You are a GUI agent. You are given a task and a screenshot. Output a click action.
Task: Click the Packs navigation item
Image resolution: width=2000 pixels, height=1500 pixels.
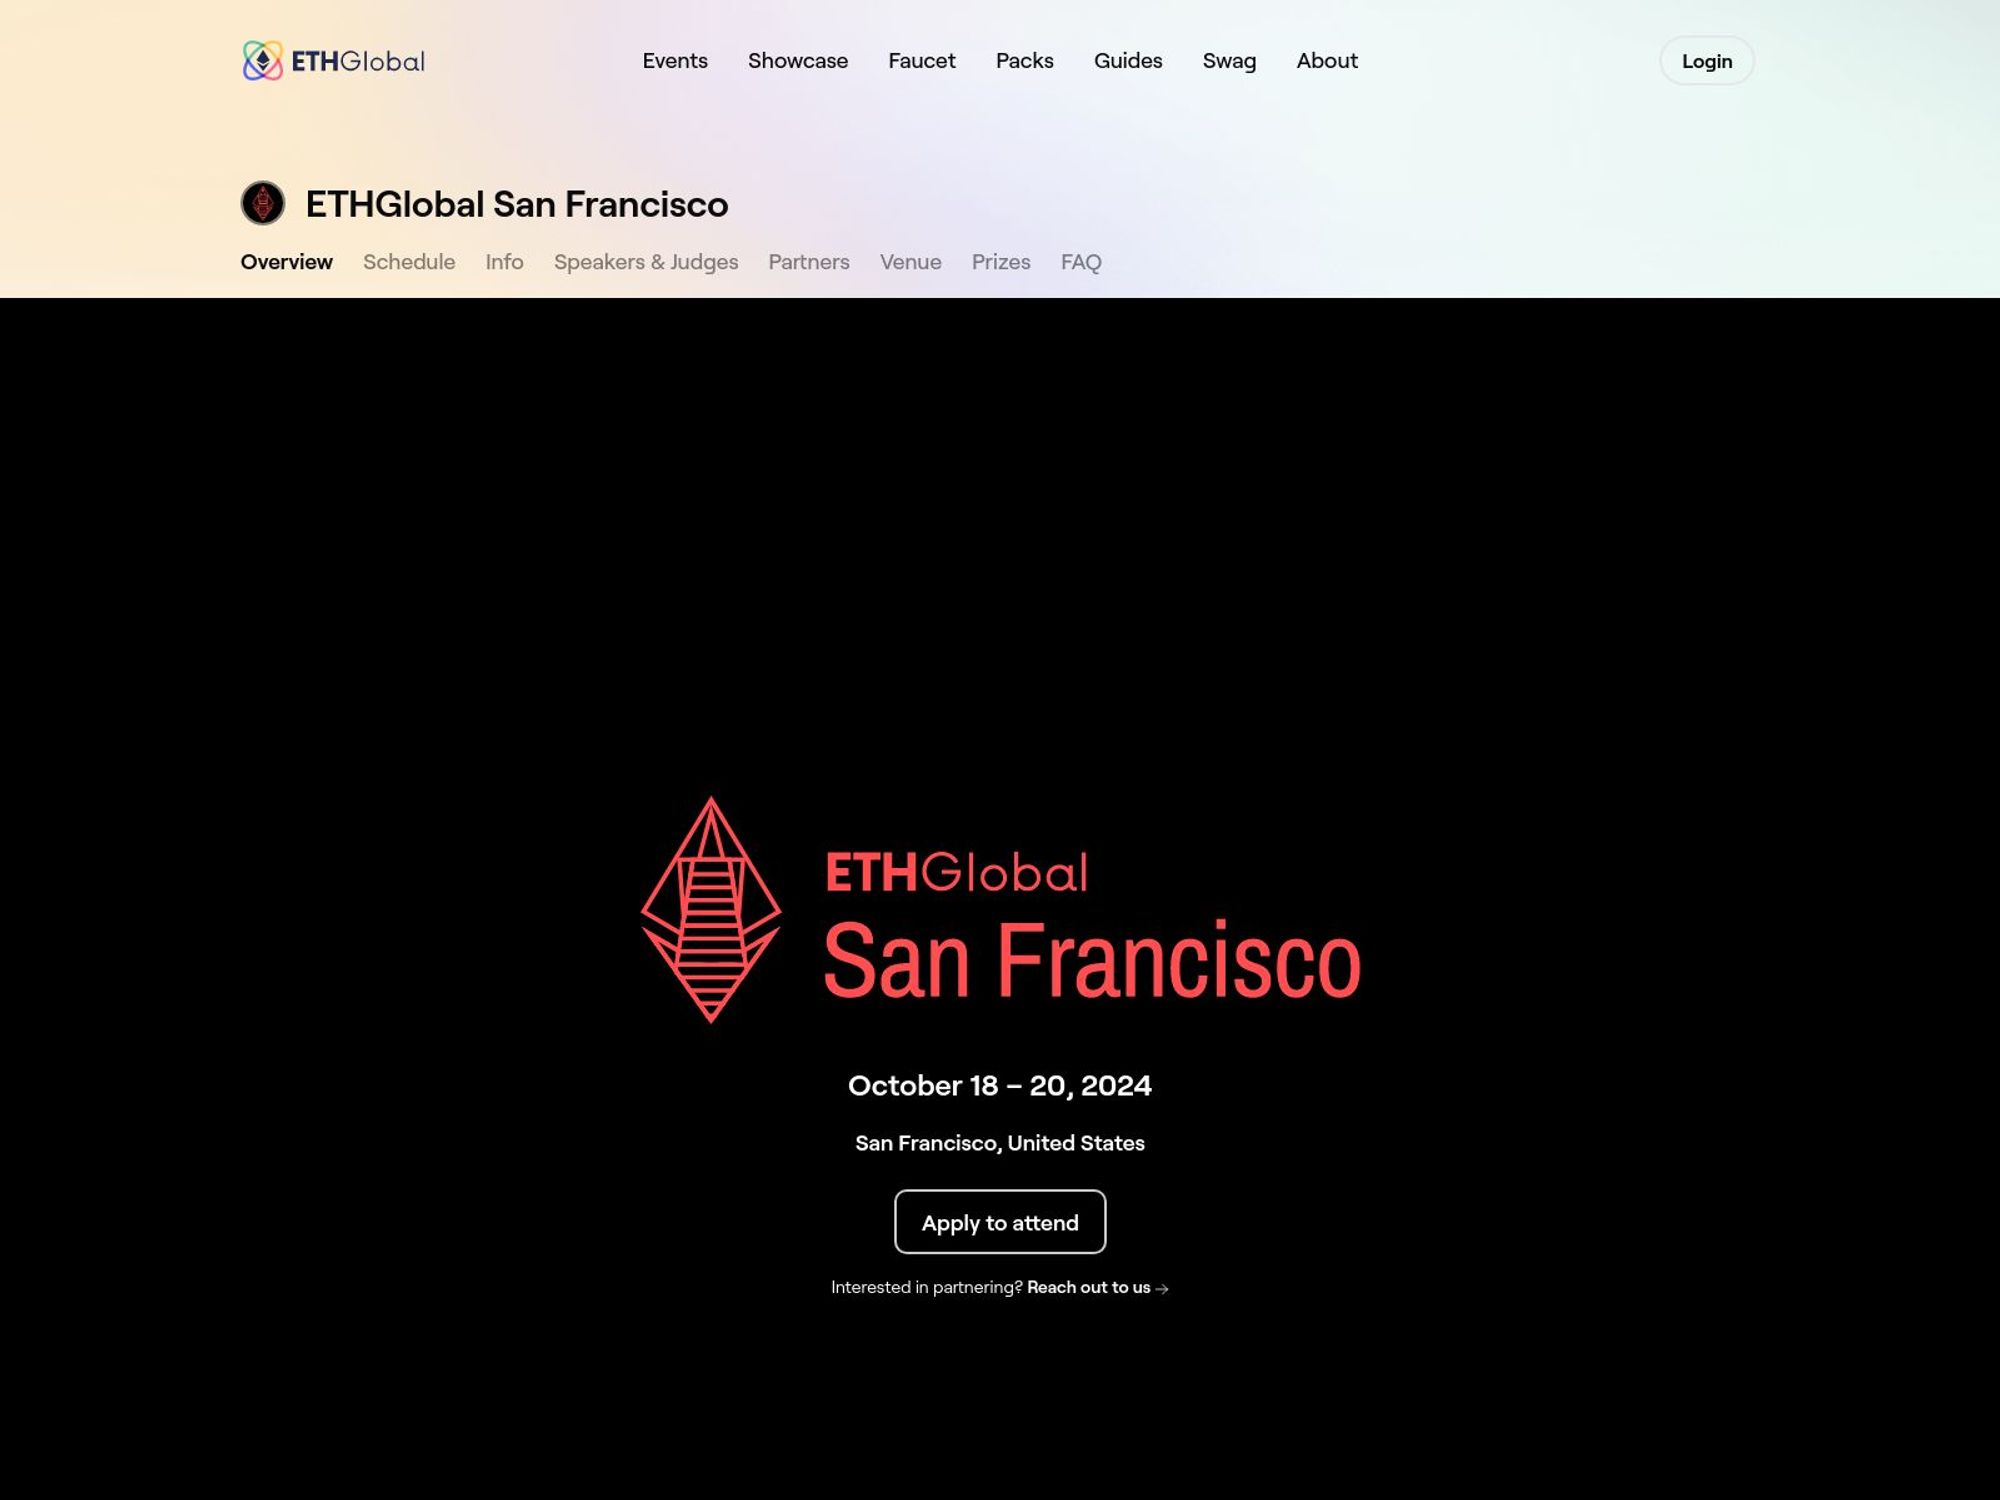coord(1024,60)
